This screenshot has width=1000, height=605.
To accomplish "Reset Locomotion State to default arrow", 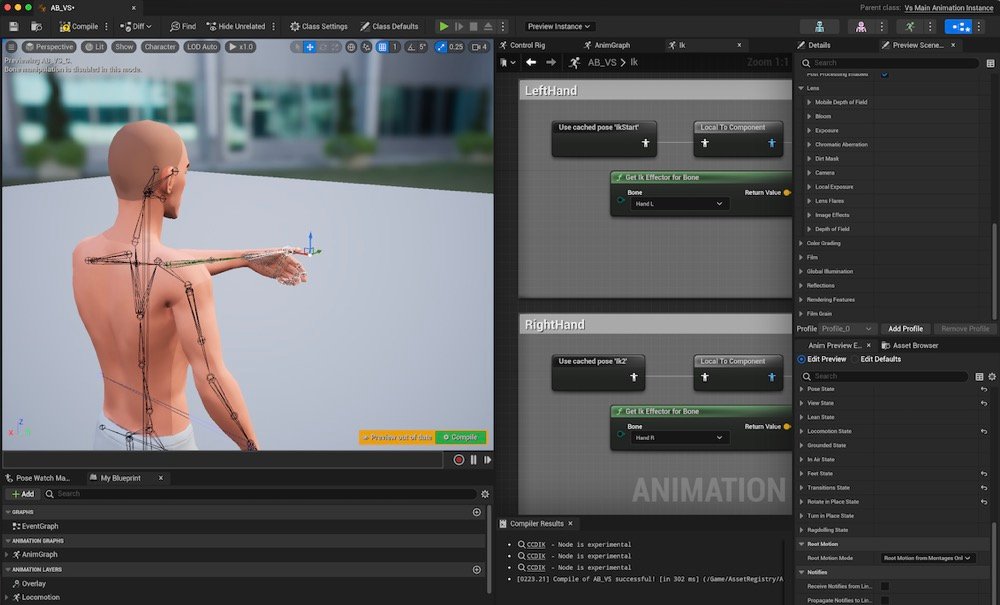I will click(983, 431).
